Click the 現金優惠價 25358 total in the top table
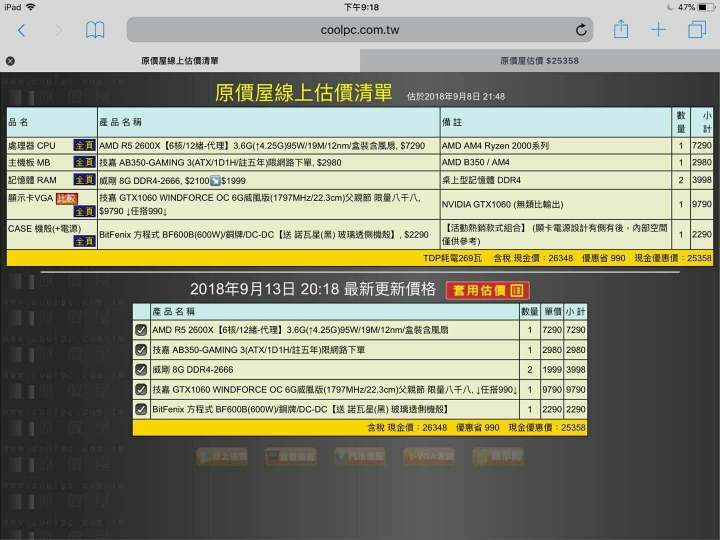Viewport: 720px width, 540px height. click(673, 258)
